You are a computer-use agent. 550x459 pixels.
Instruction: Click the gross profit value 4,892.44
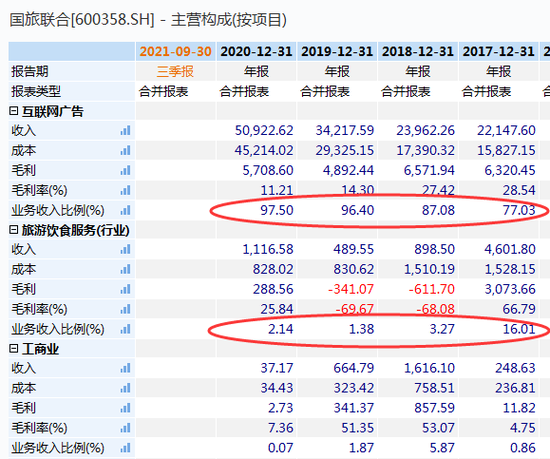349,170
